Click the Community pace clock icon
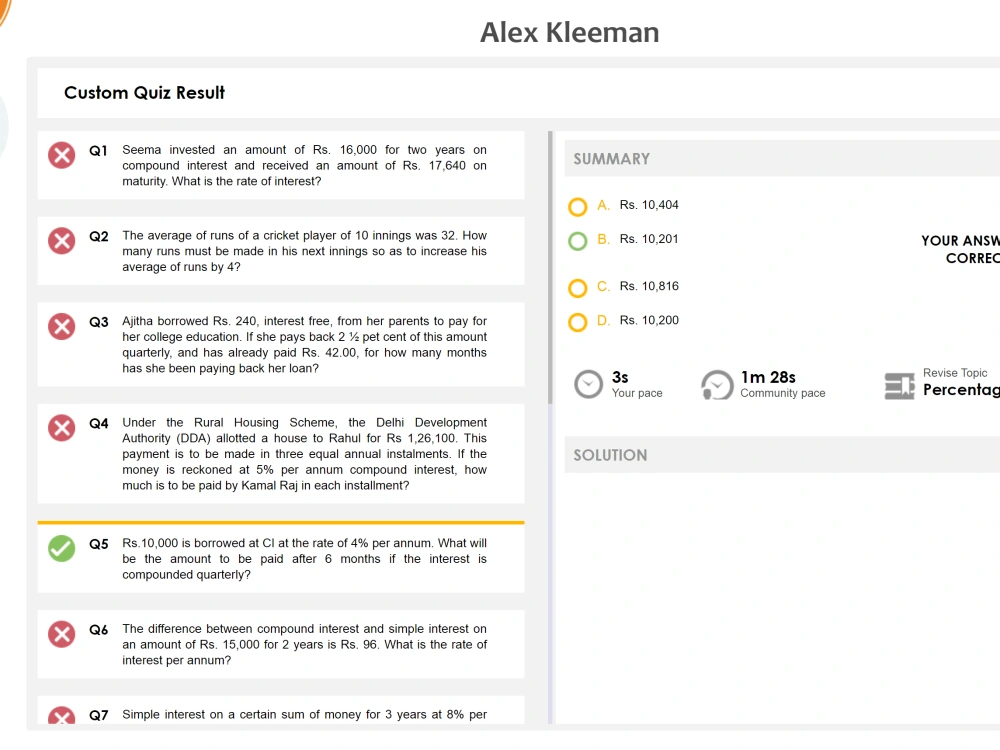The height and width of the screenshot is (750, 1000). click(x=717, y=385)
